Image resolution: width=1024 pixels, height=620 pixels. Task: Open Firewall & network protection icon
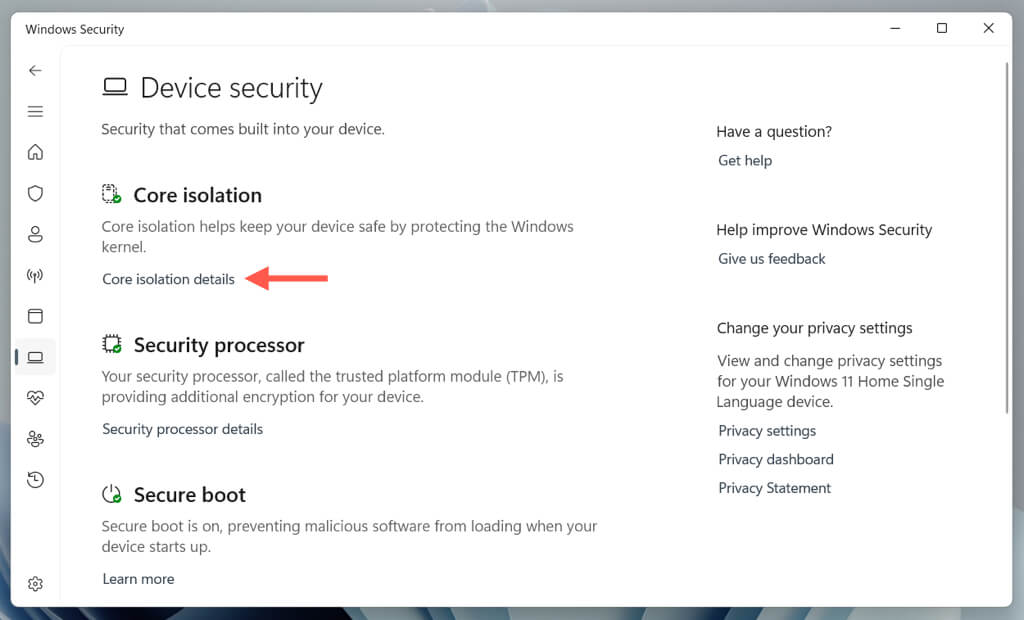pos(35,275)
